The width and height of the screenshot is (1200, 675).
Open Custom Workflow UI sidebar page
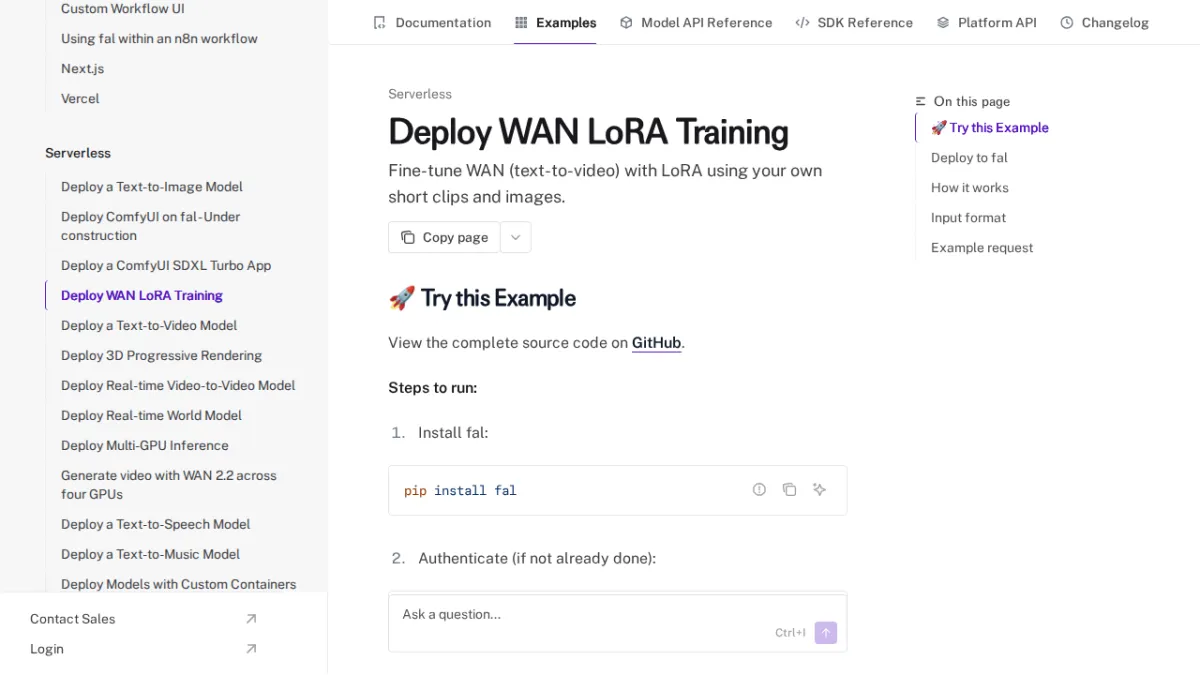[x=123, y=9]
